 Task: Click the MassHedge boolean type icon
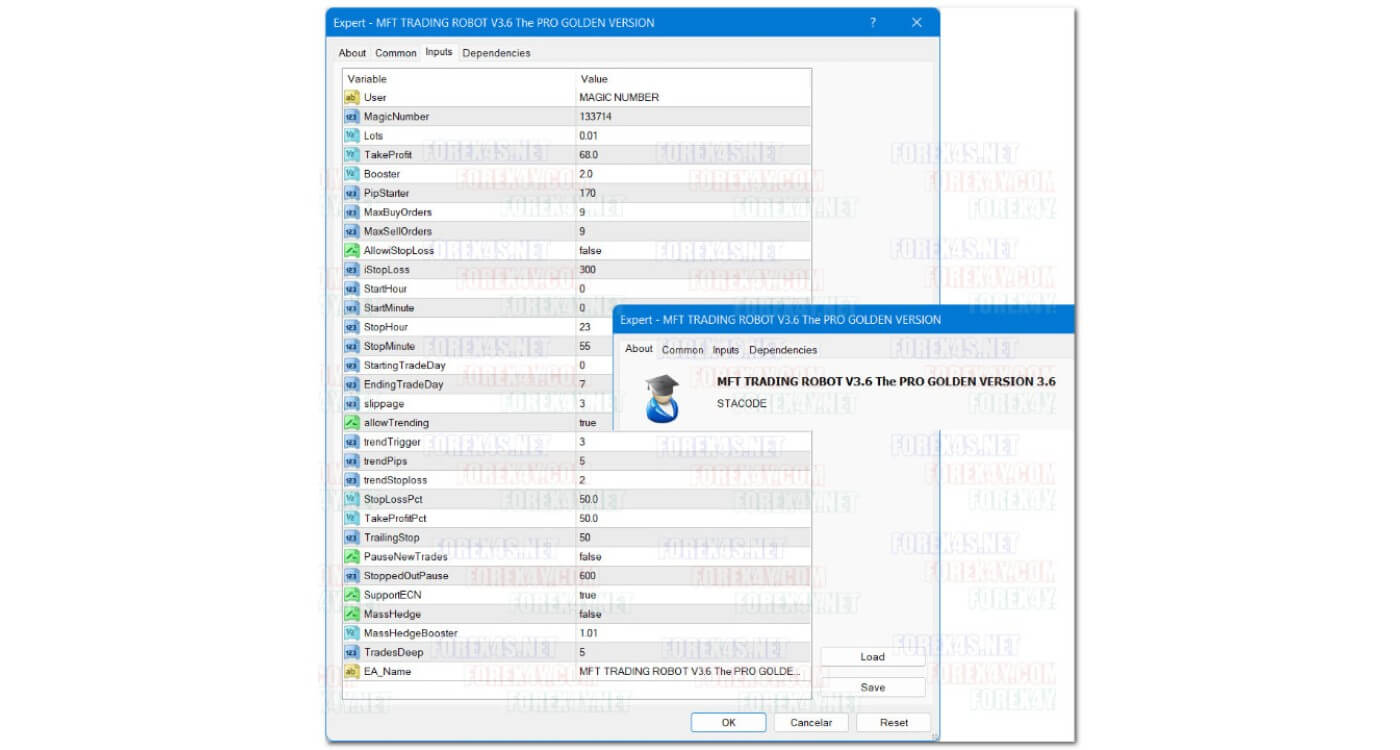click(x=351, y=614)
